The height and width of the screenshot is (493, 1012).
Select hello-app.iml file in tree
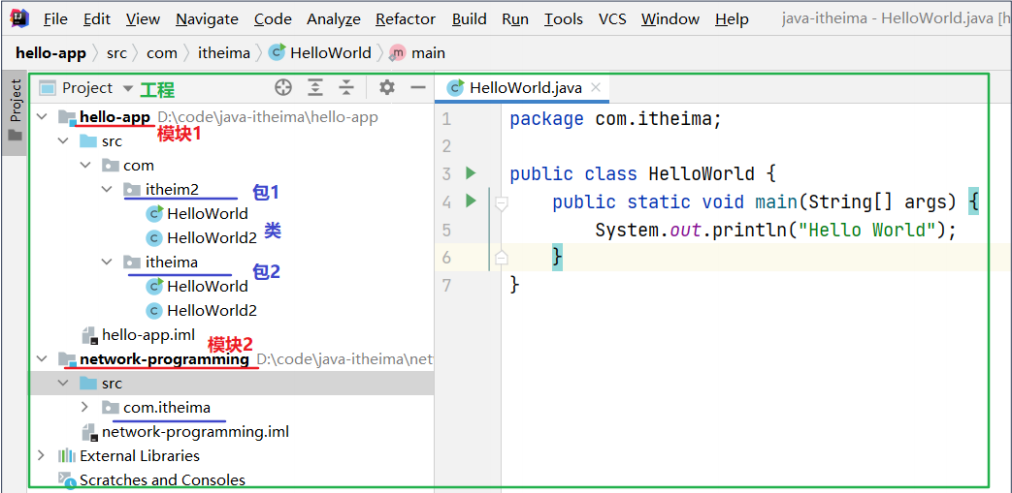(148, 336)
